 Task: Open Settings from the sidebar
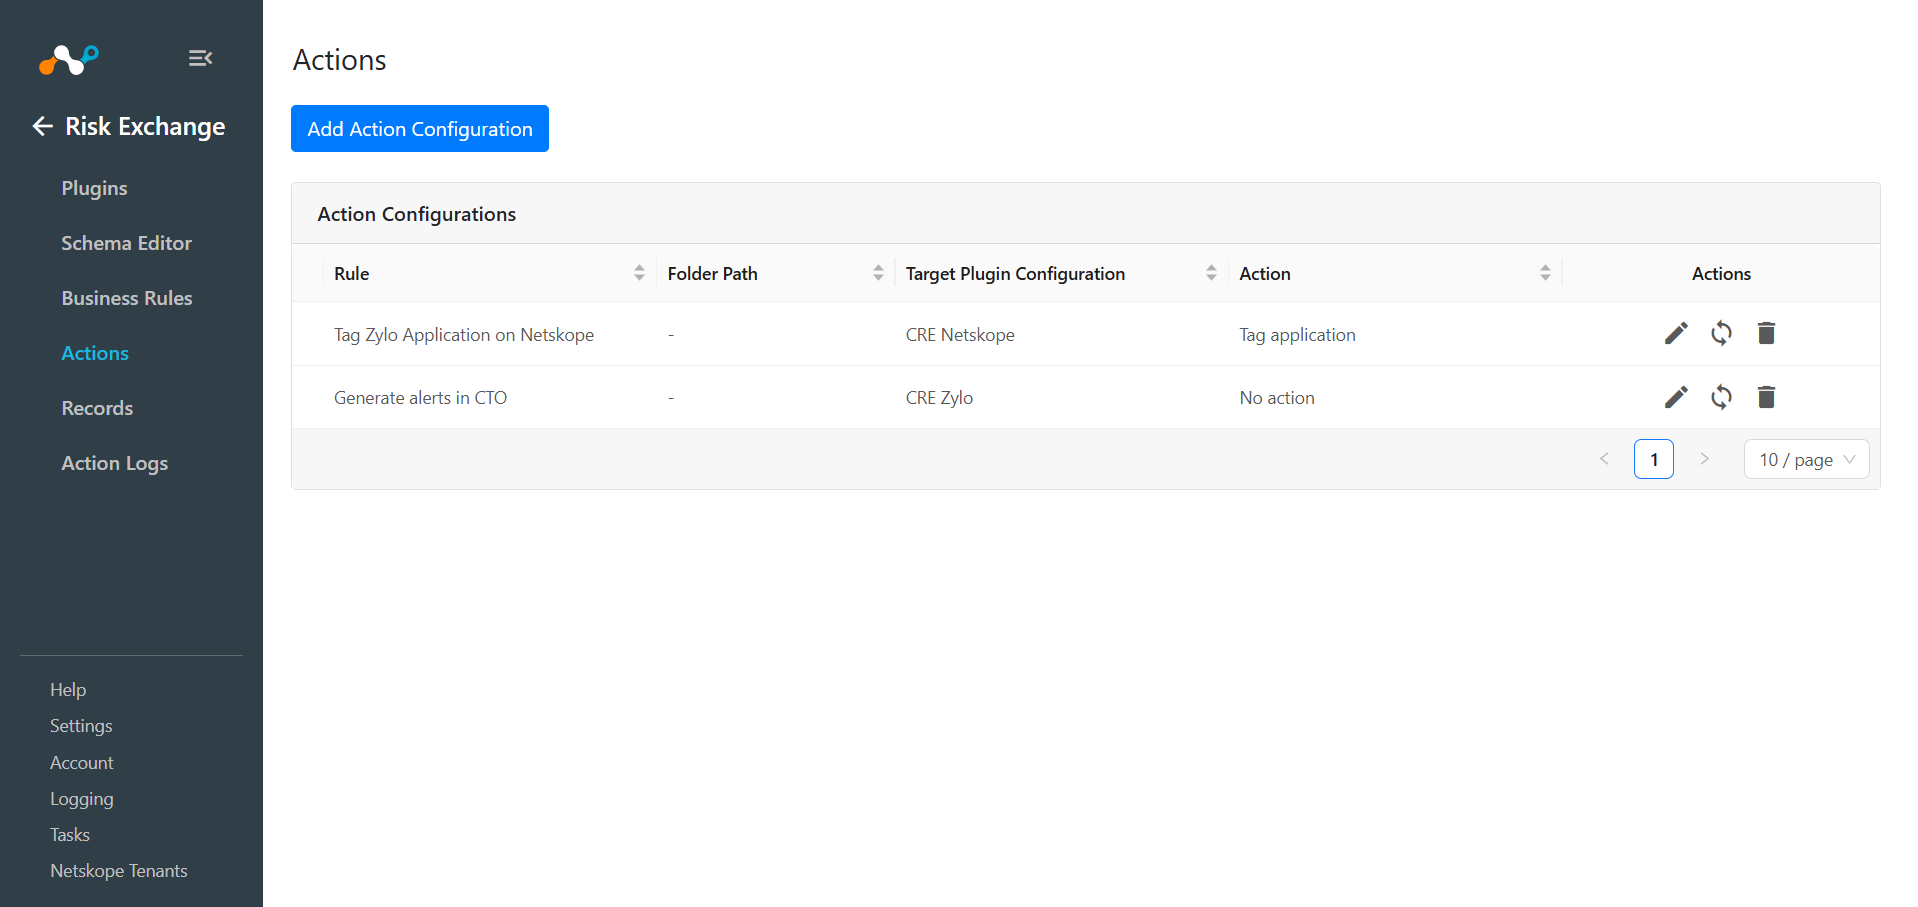coord(81,726)
